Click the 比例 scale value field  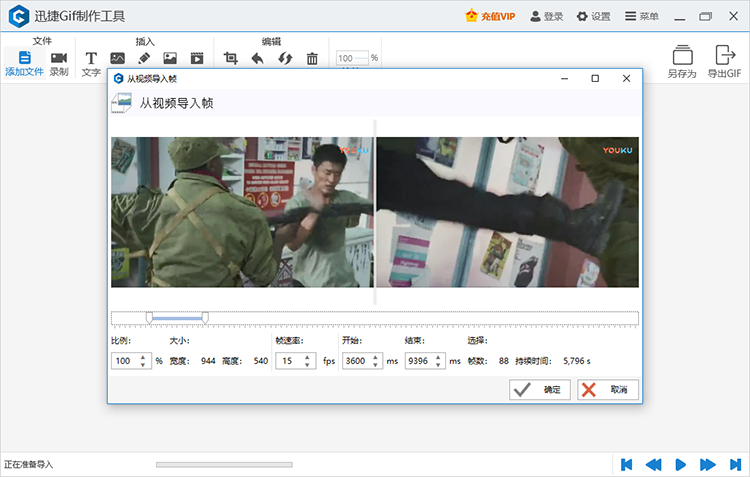point(125,361)
